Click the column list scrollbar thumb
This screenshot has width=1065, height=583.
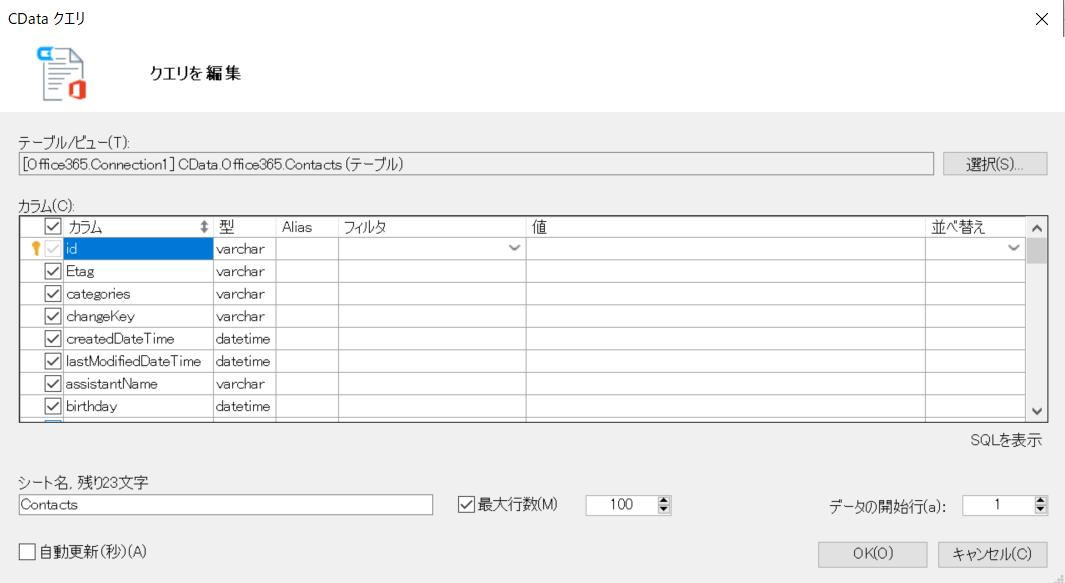pyautogui.click(x=1036, y=251)
